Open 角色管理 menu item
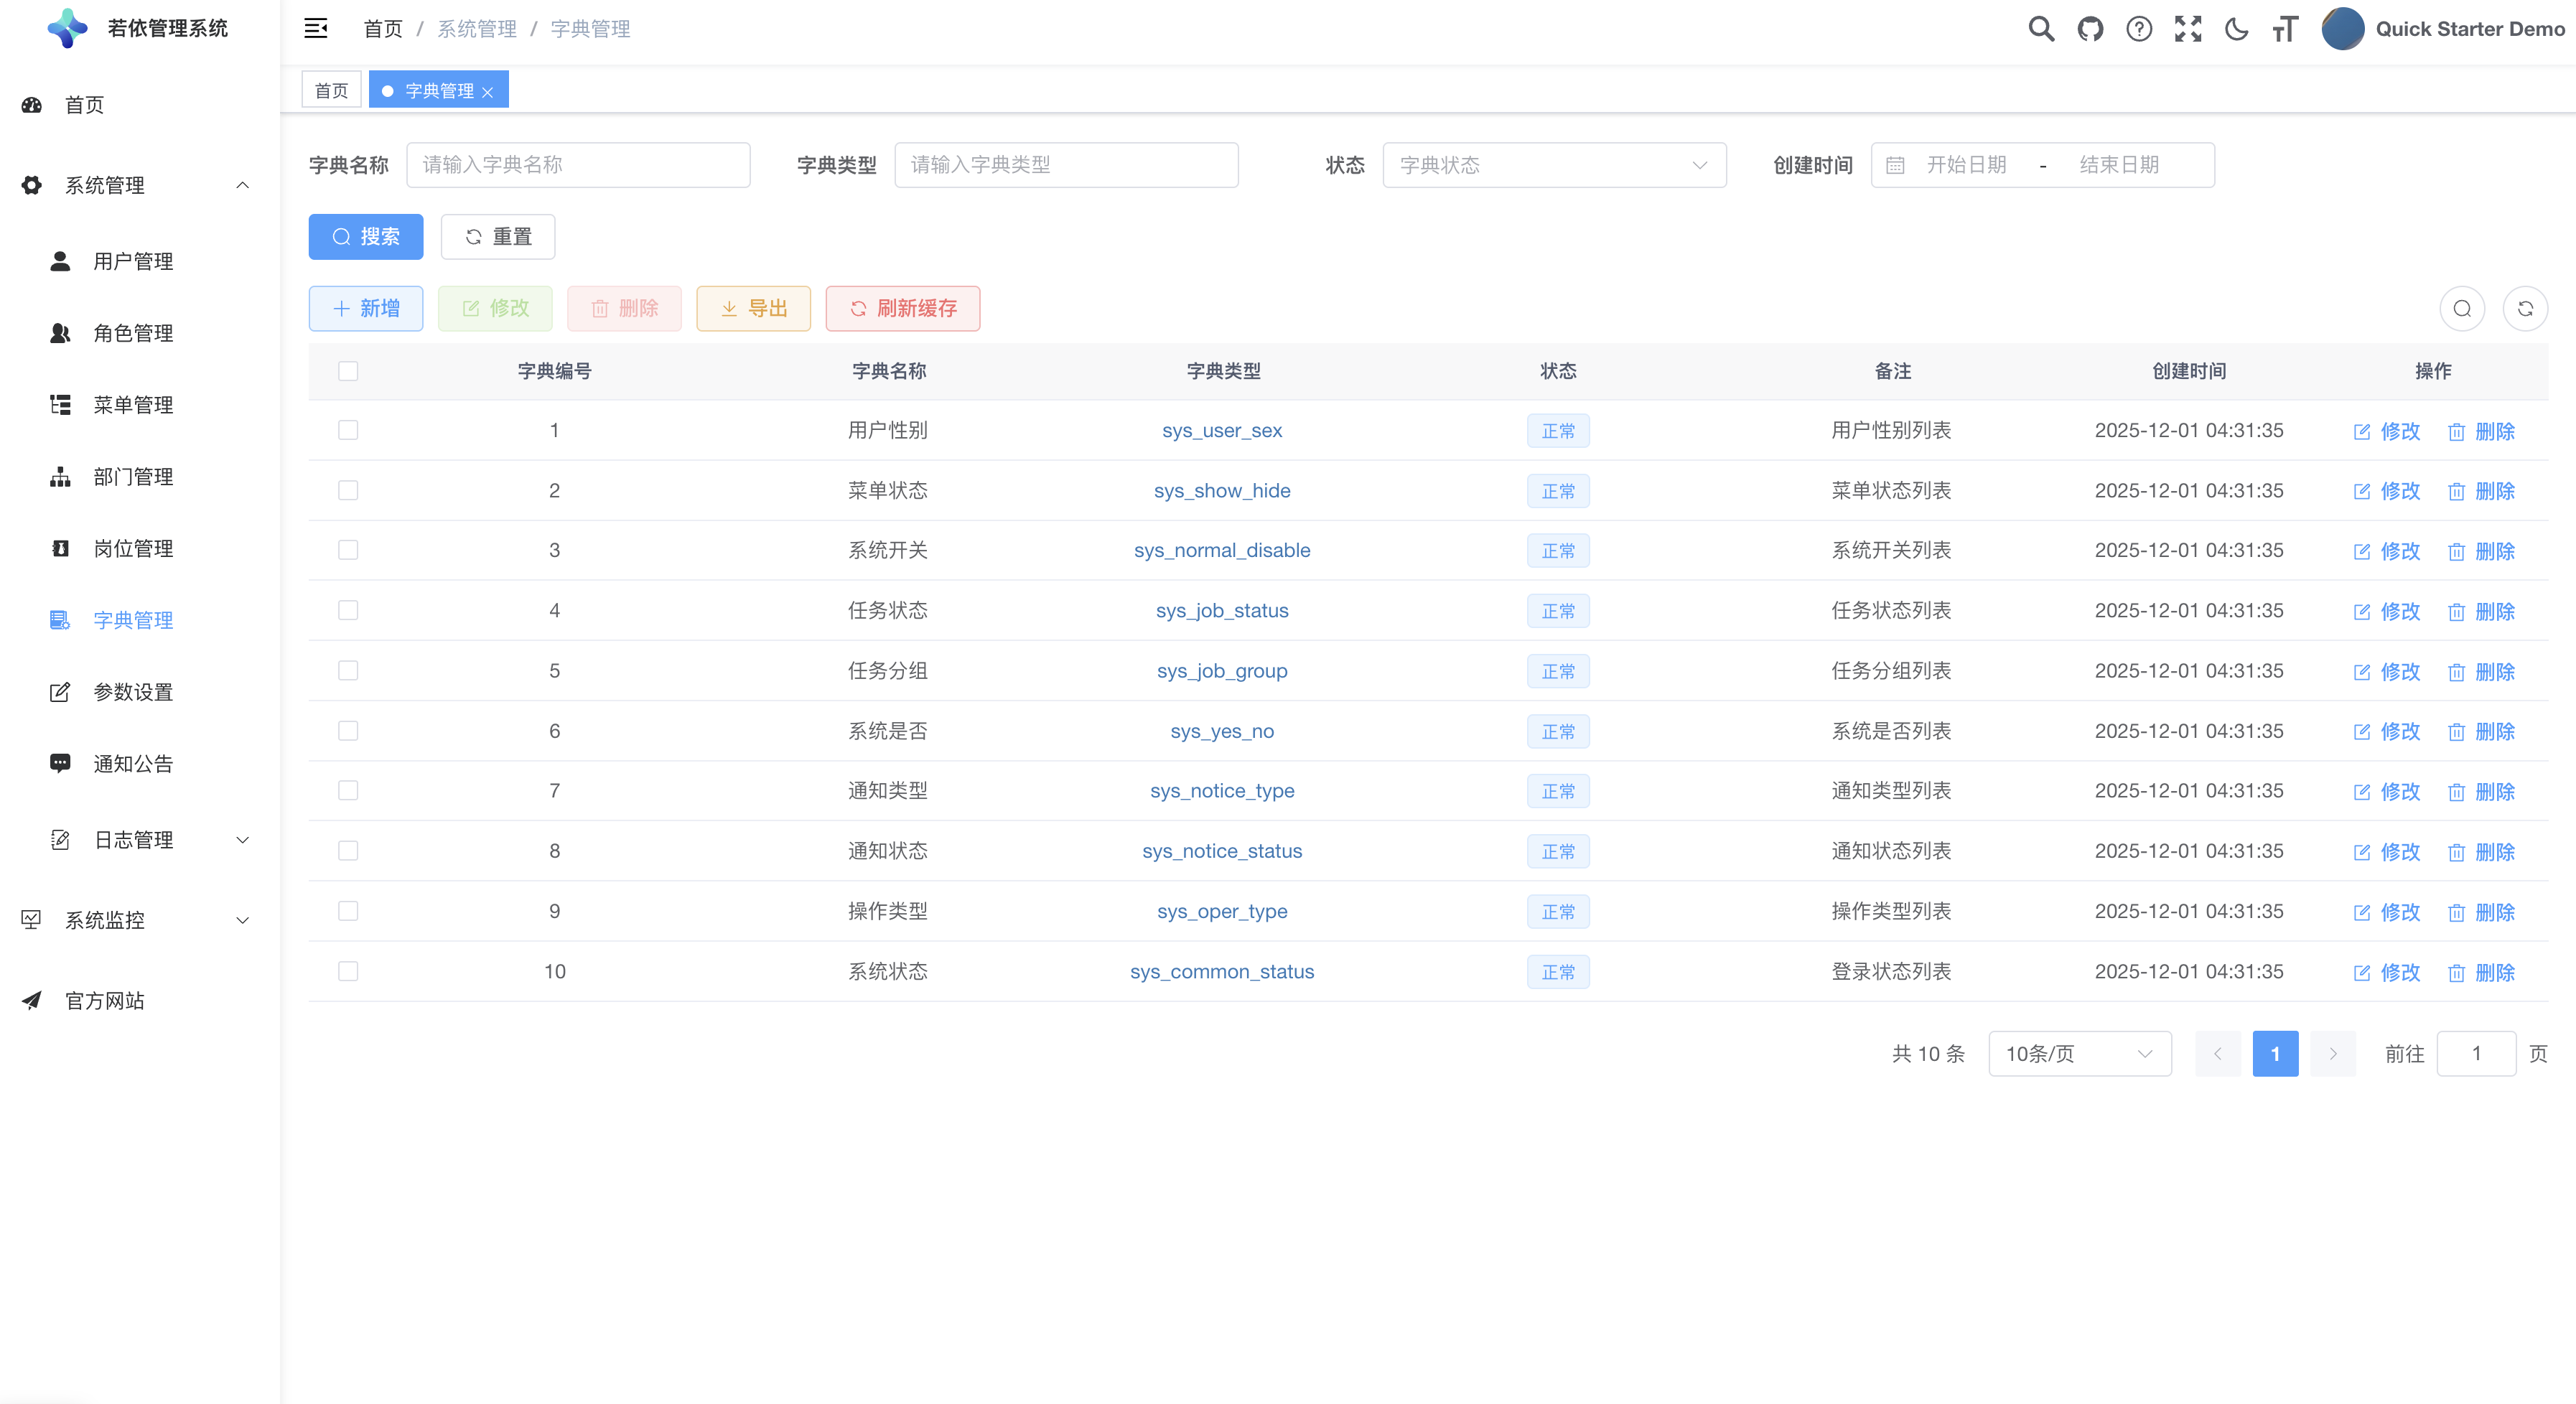This screenshot has width=2576, height=1404. pos(133,334)
